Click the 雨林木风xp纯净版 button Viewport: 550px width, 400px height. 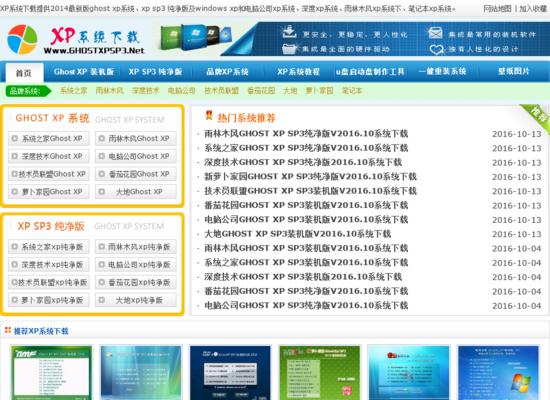[x=136, y=247]
